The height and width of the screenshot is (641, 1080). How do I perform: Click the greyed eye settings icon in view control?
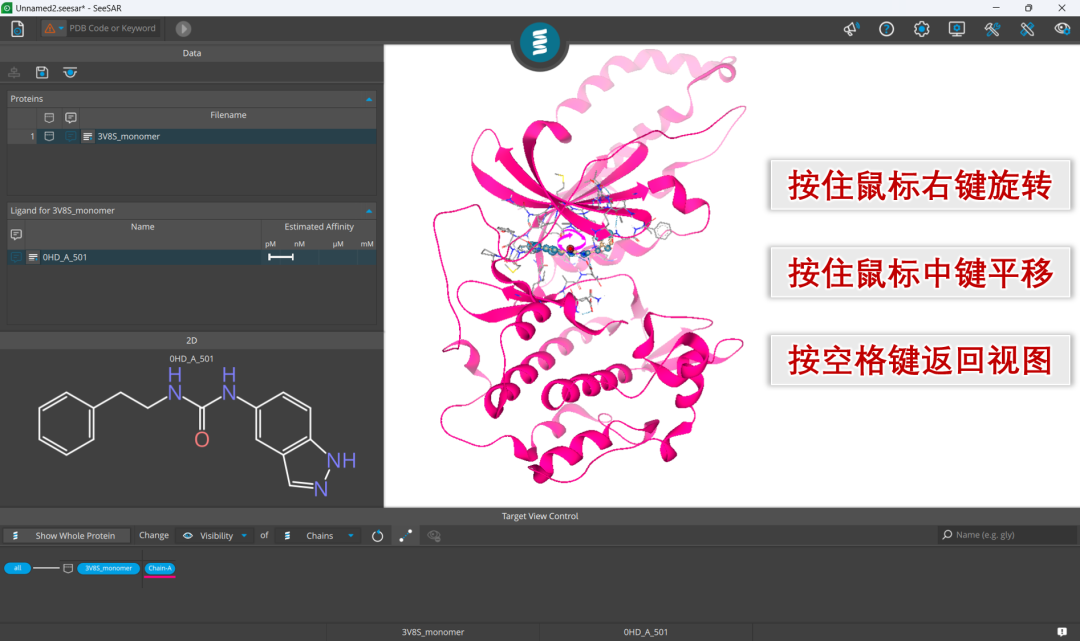pyautogui.click(x=434, y=536)
